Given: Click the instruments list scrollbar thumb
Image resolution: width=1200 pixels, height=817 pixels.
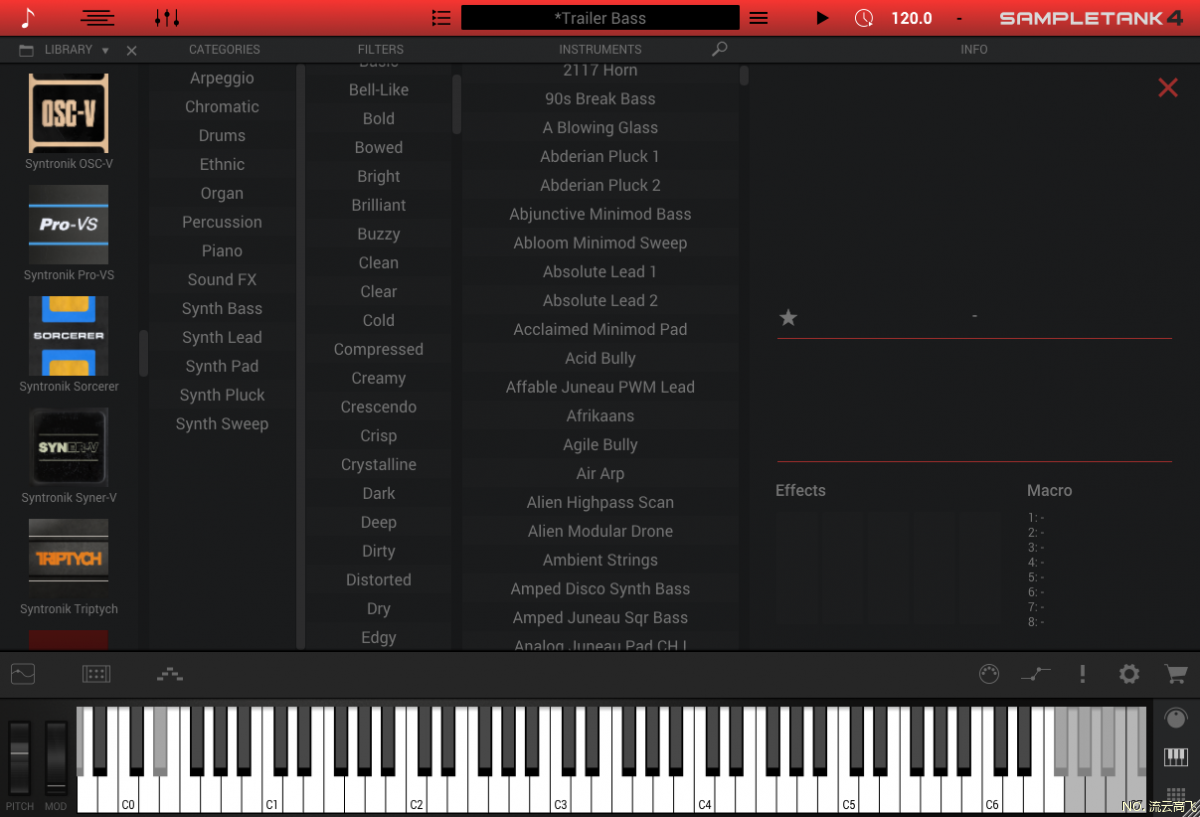Looking at the screenshot, I should coord(744,76).
